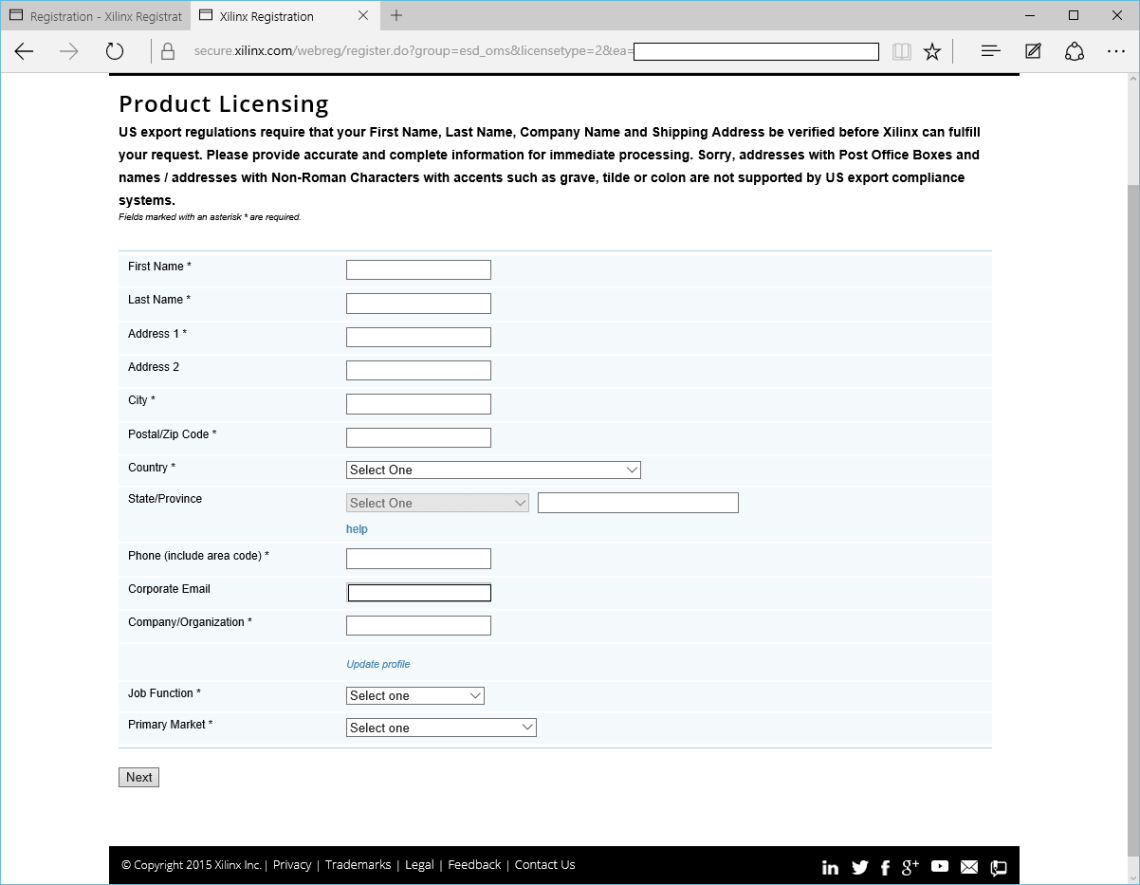Click the Next button
1140x885 pixels.
[138, 777]
